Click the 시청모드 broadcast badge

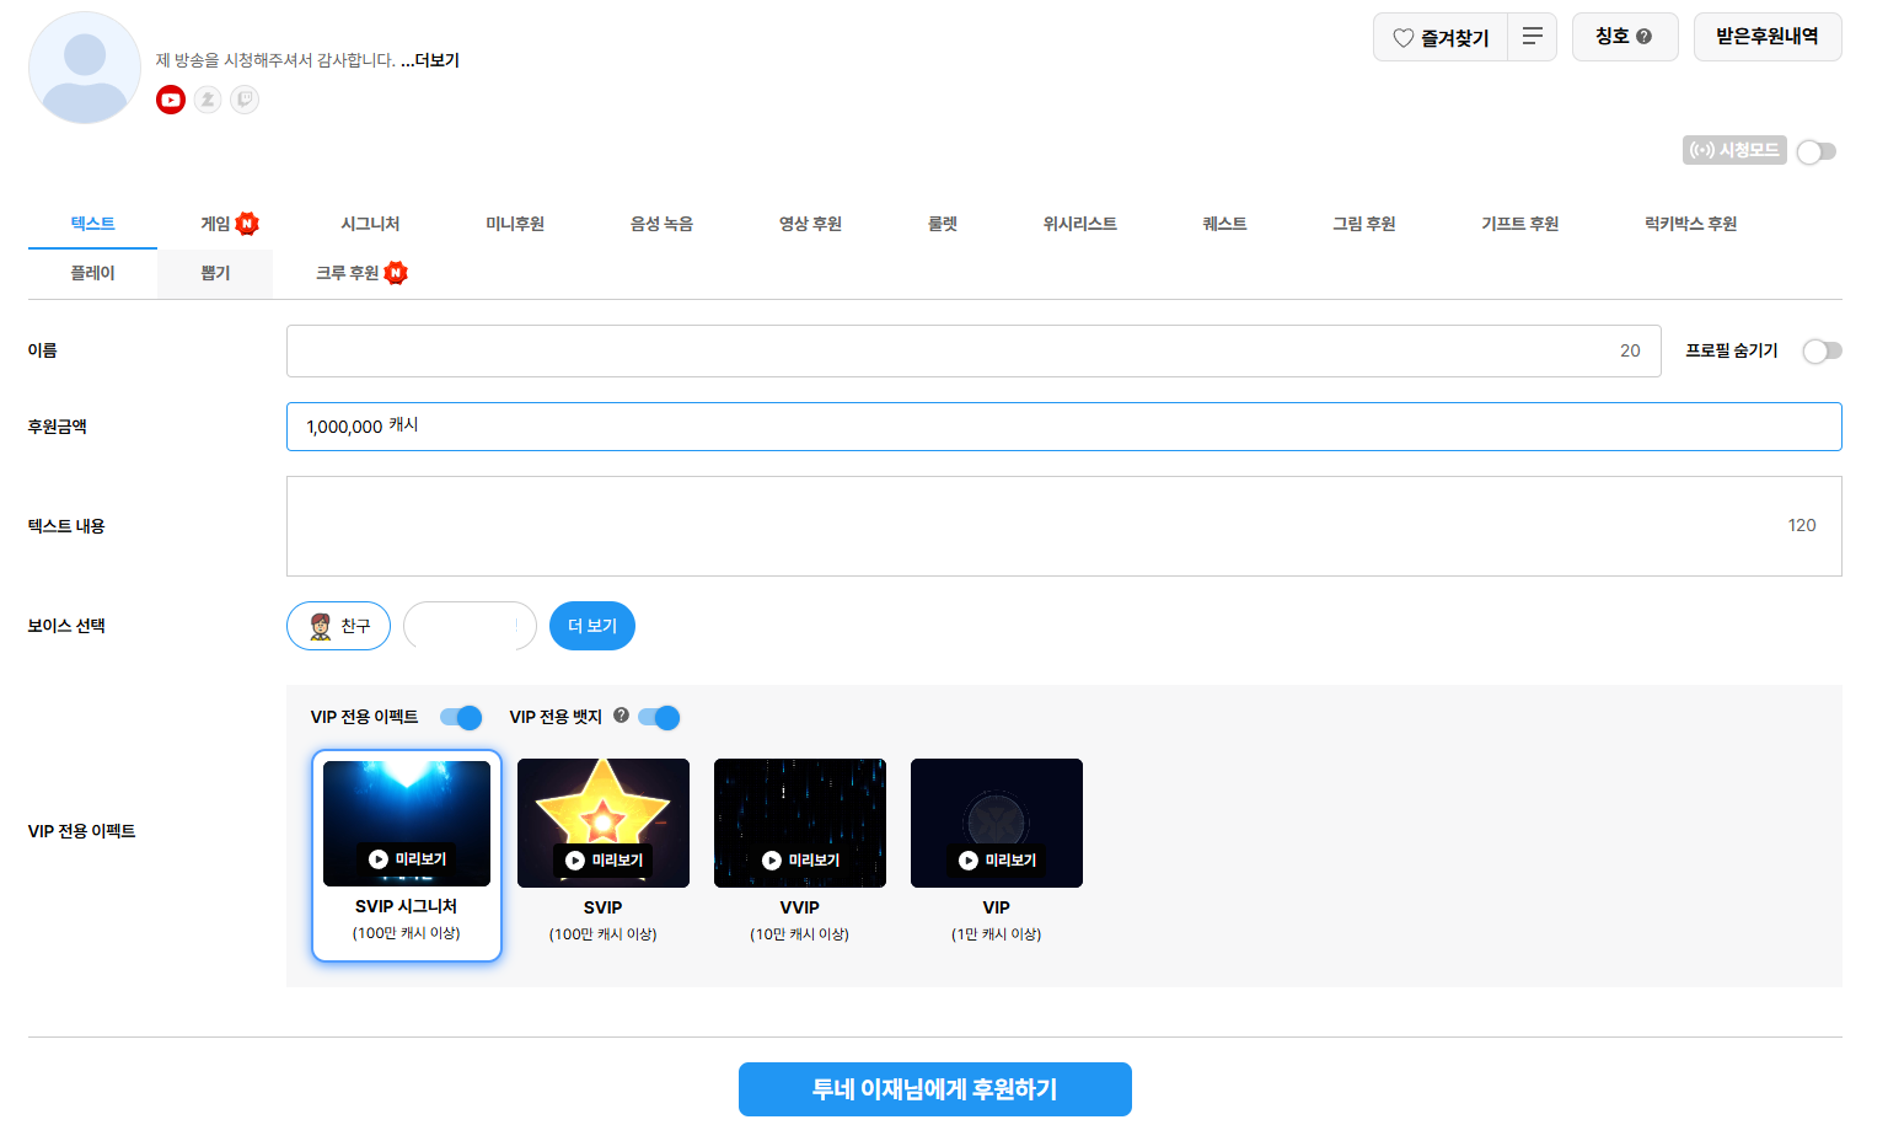(x=1734, y=150)
